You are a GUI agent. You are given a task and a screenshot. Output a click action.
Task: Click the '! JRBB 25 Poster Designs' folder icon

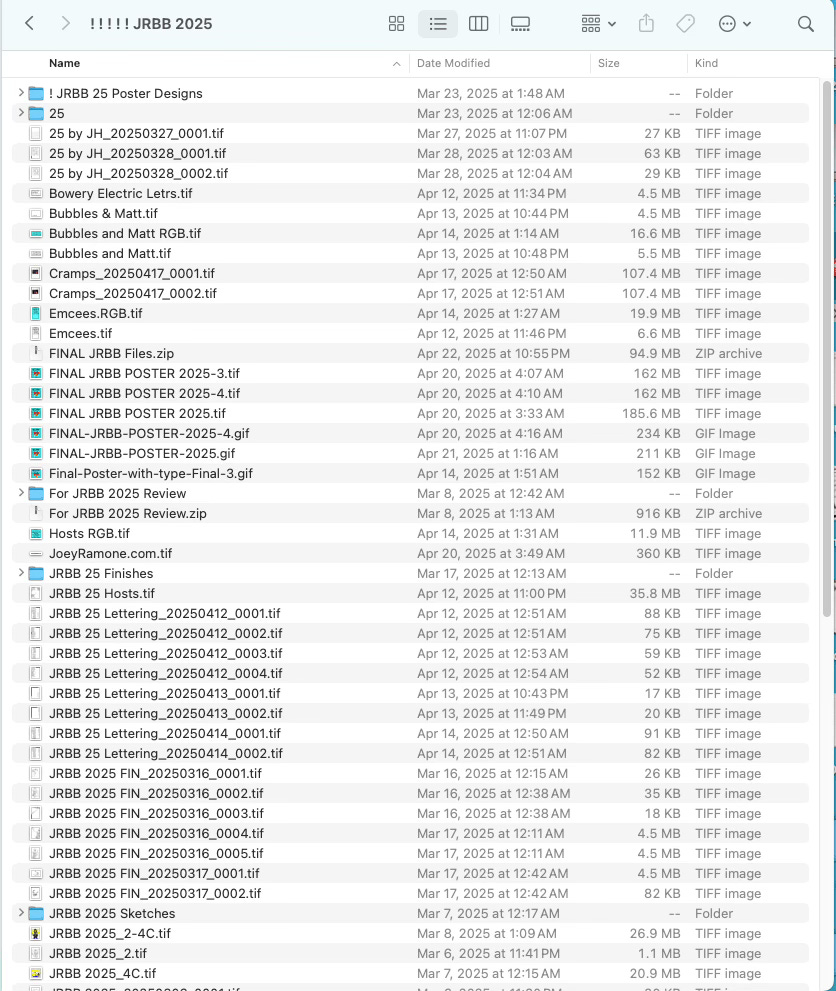pyautogui.click(x=36, y=94)
